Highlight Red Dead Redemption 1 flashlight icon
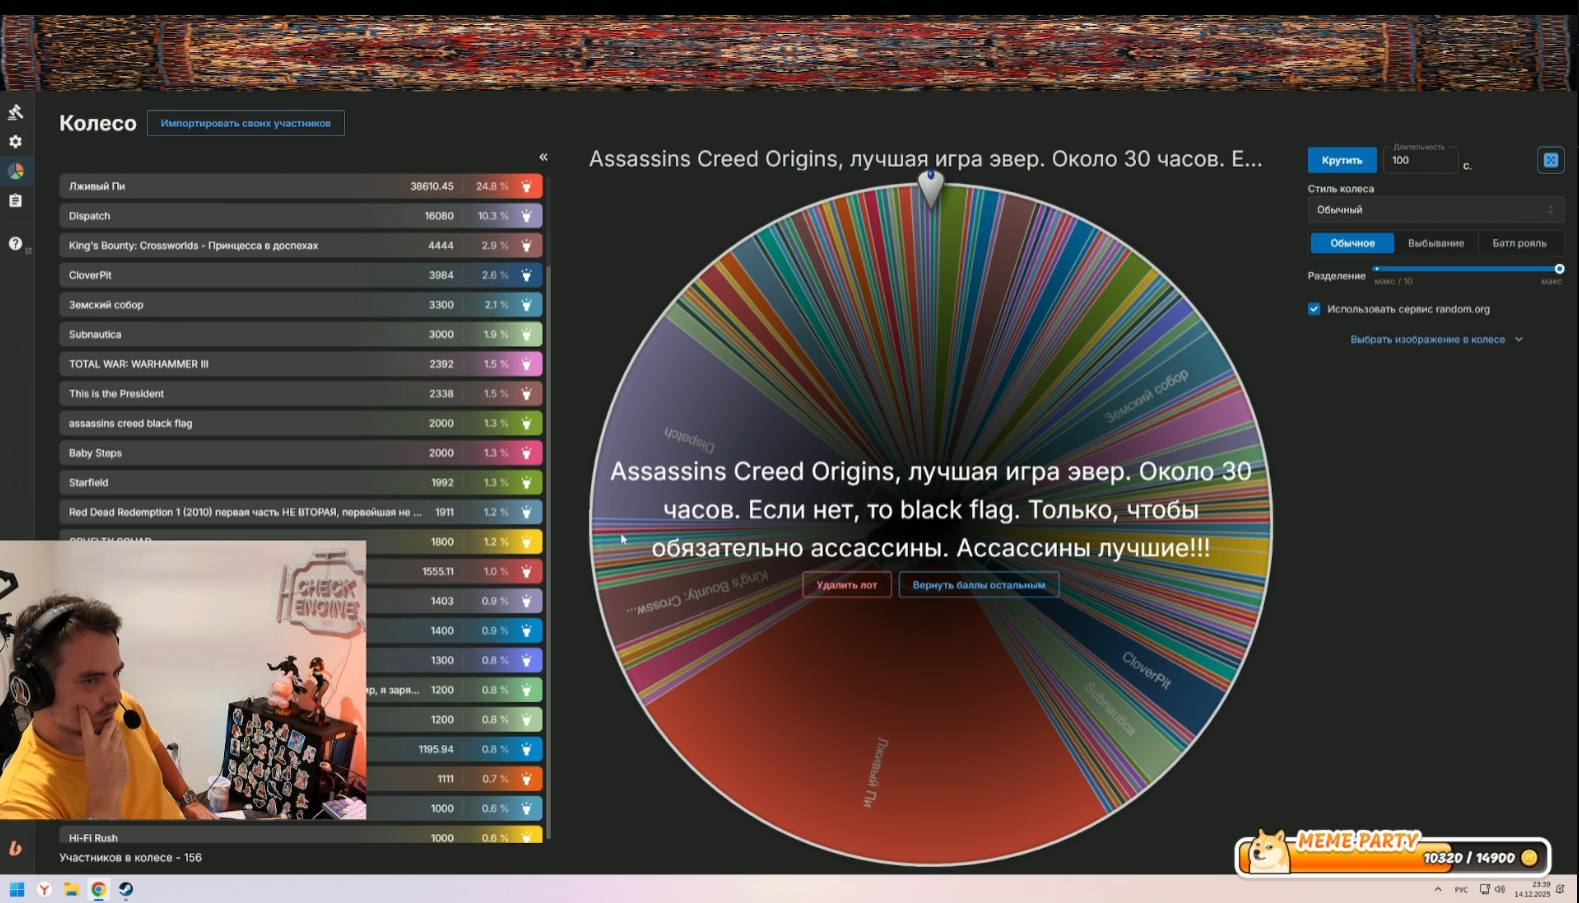 click(x=527, y=512)
